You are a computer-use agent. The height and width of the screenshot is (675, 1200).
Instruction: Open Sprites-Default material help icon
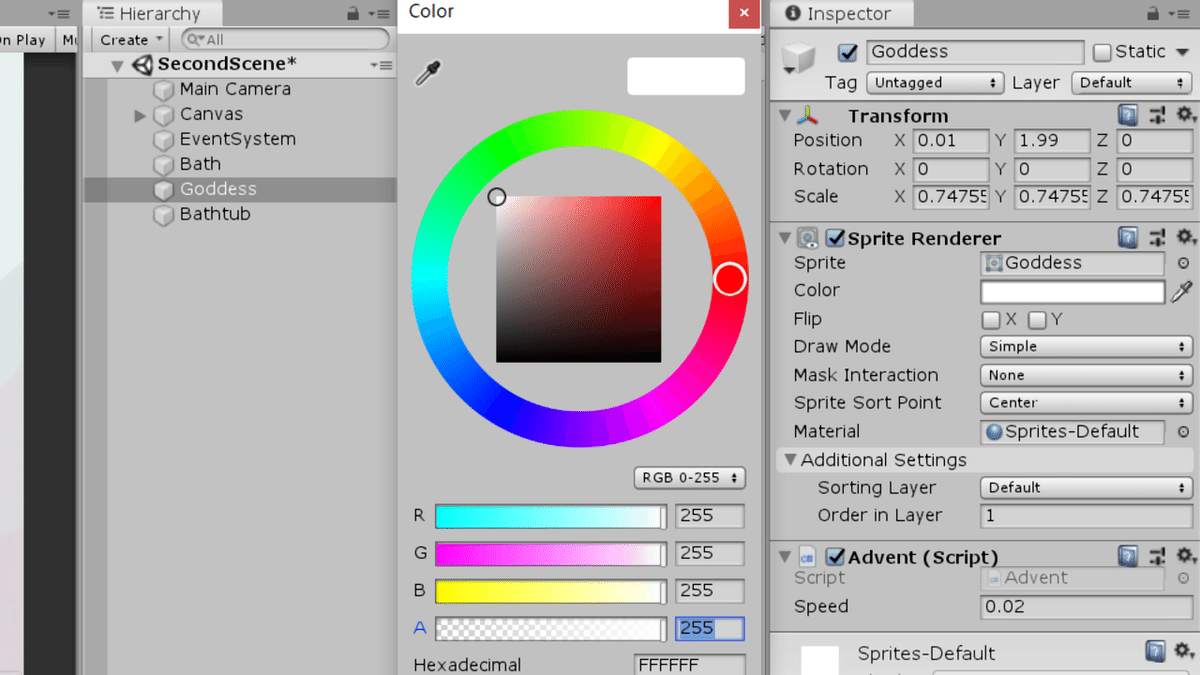pyautogui.click(x=1155, y=652)
